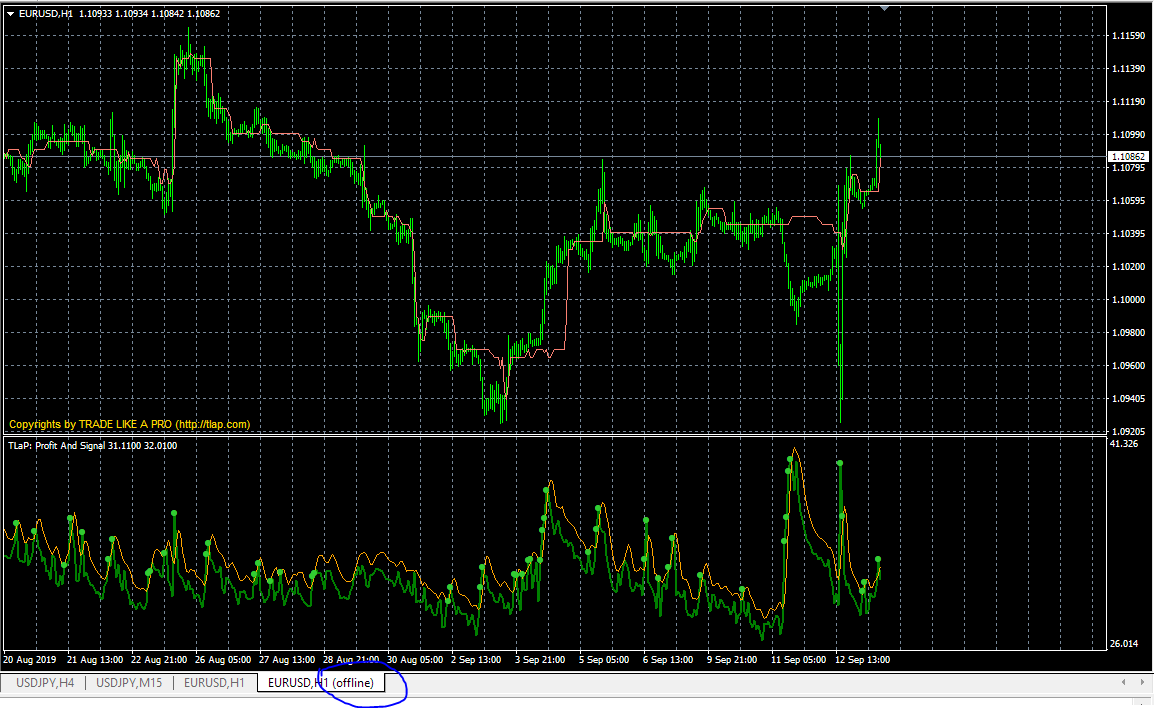Viewport: 1154px width, 708px height.
Task: Click price scale value 1.11390
Action: 1128,68
